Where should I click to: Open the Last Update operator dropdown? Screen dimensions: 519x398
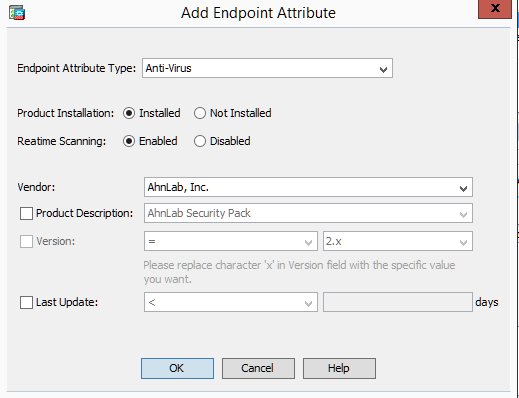(231, 302)
